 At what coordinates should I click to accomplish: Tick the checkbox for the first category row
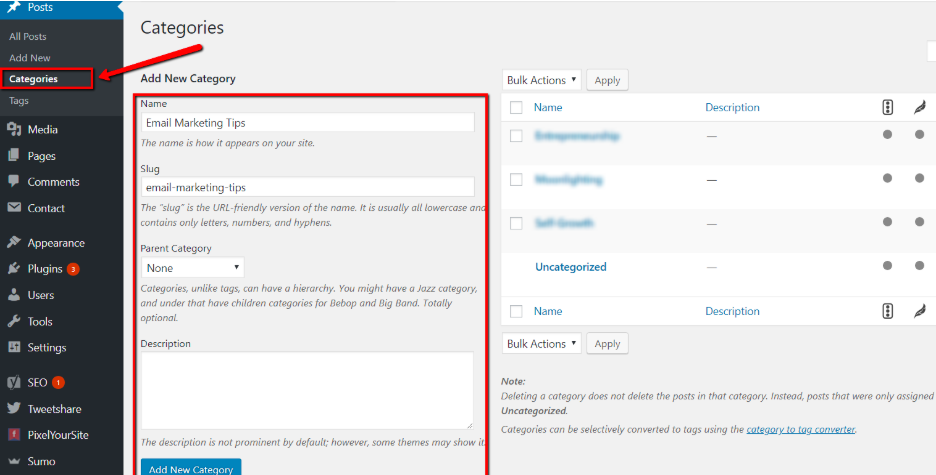[516, 136]
